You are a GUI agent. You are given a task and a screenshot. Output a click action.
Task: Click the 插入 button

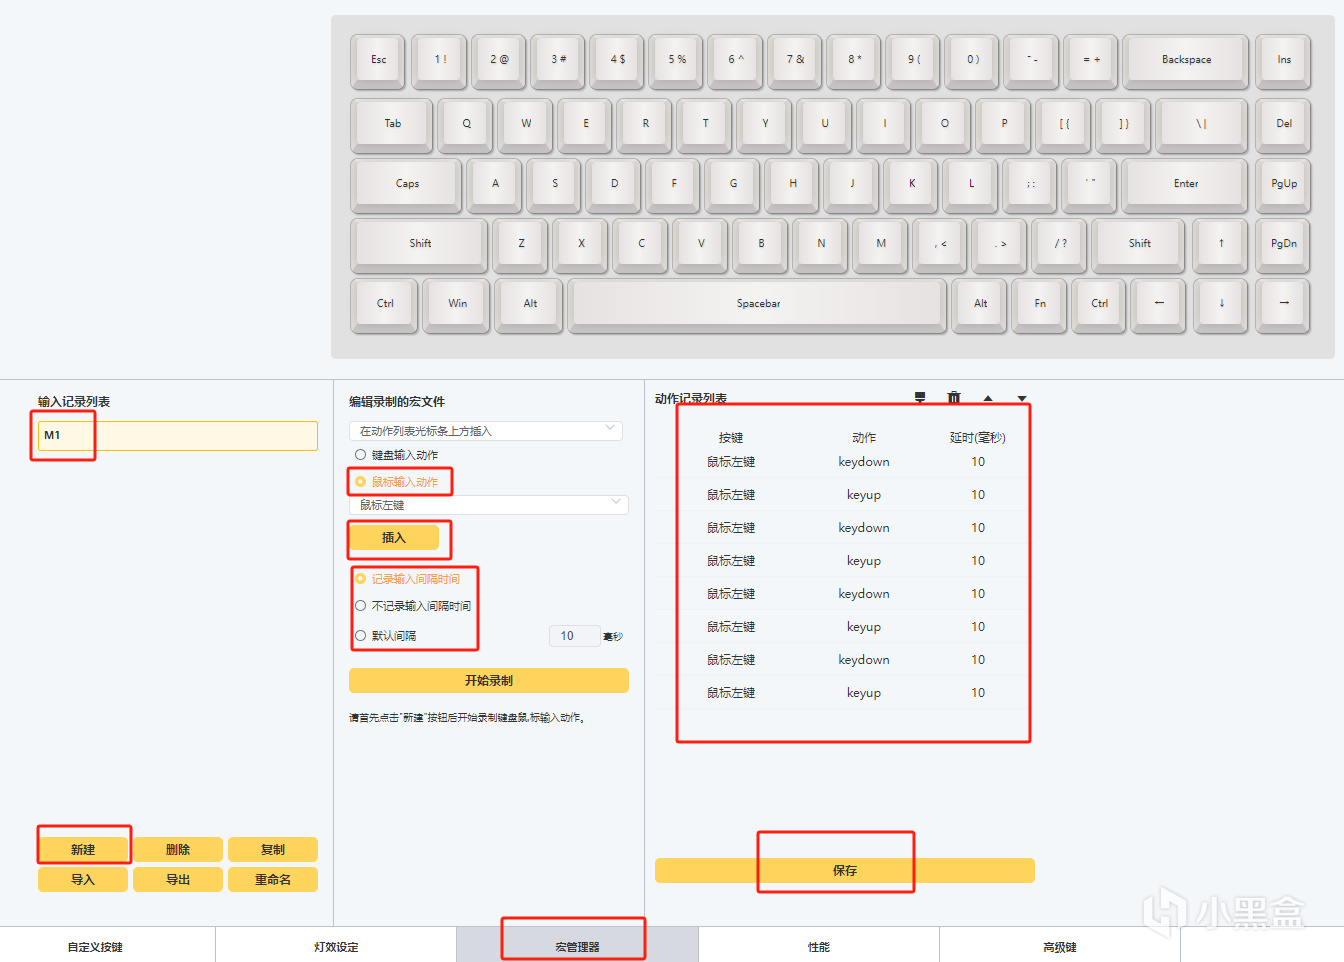tap(394, 537)
